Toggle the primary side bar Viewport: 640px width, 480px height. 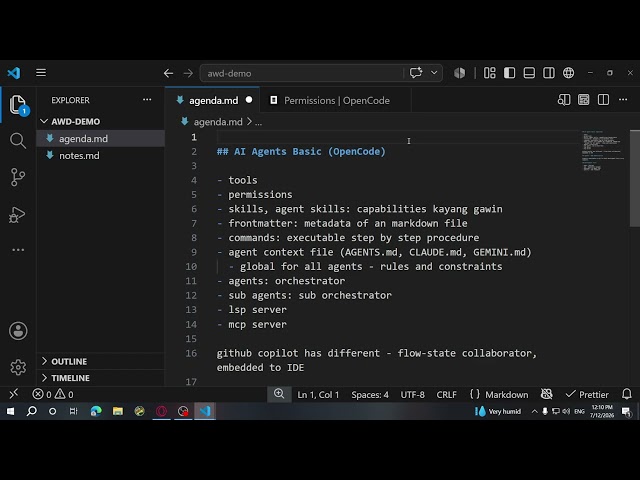(509, 73)
